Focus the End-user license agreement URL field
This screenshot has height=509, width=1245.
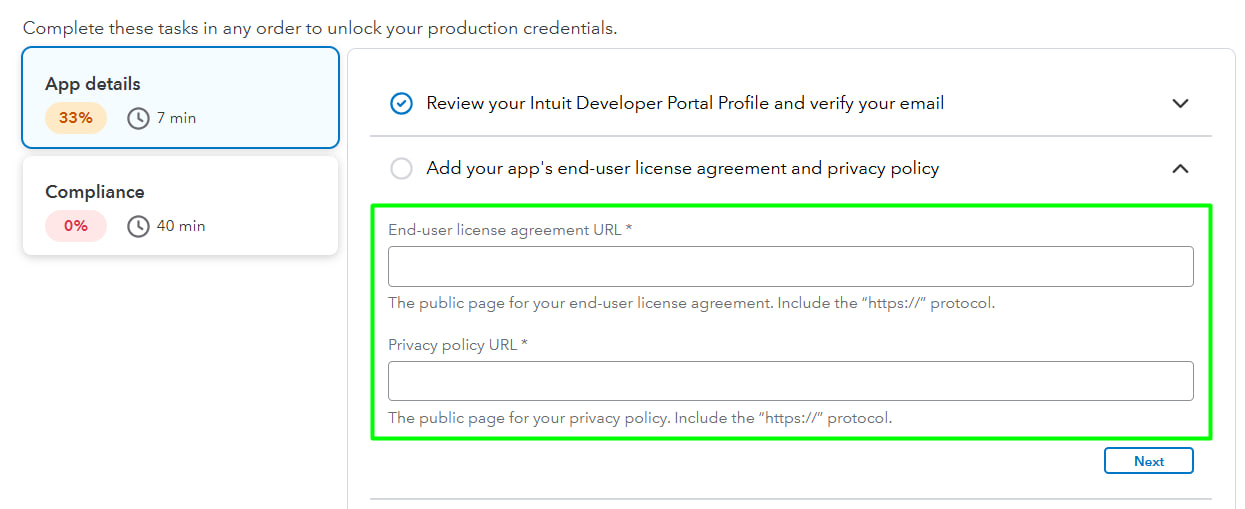point(790,267)
